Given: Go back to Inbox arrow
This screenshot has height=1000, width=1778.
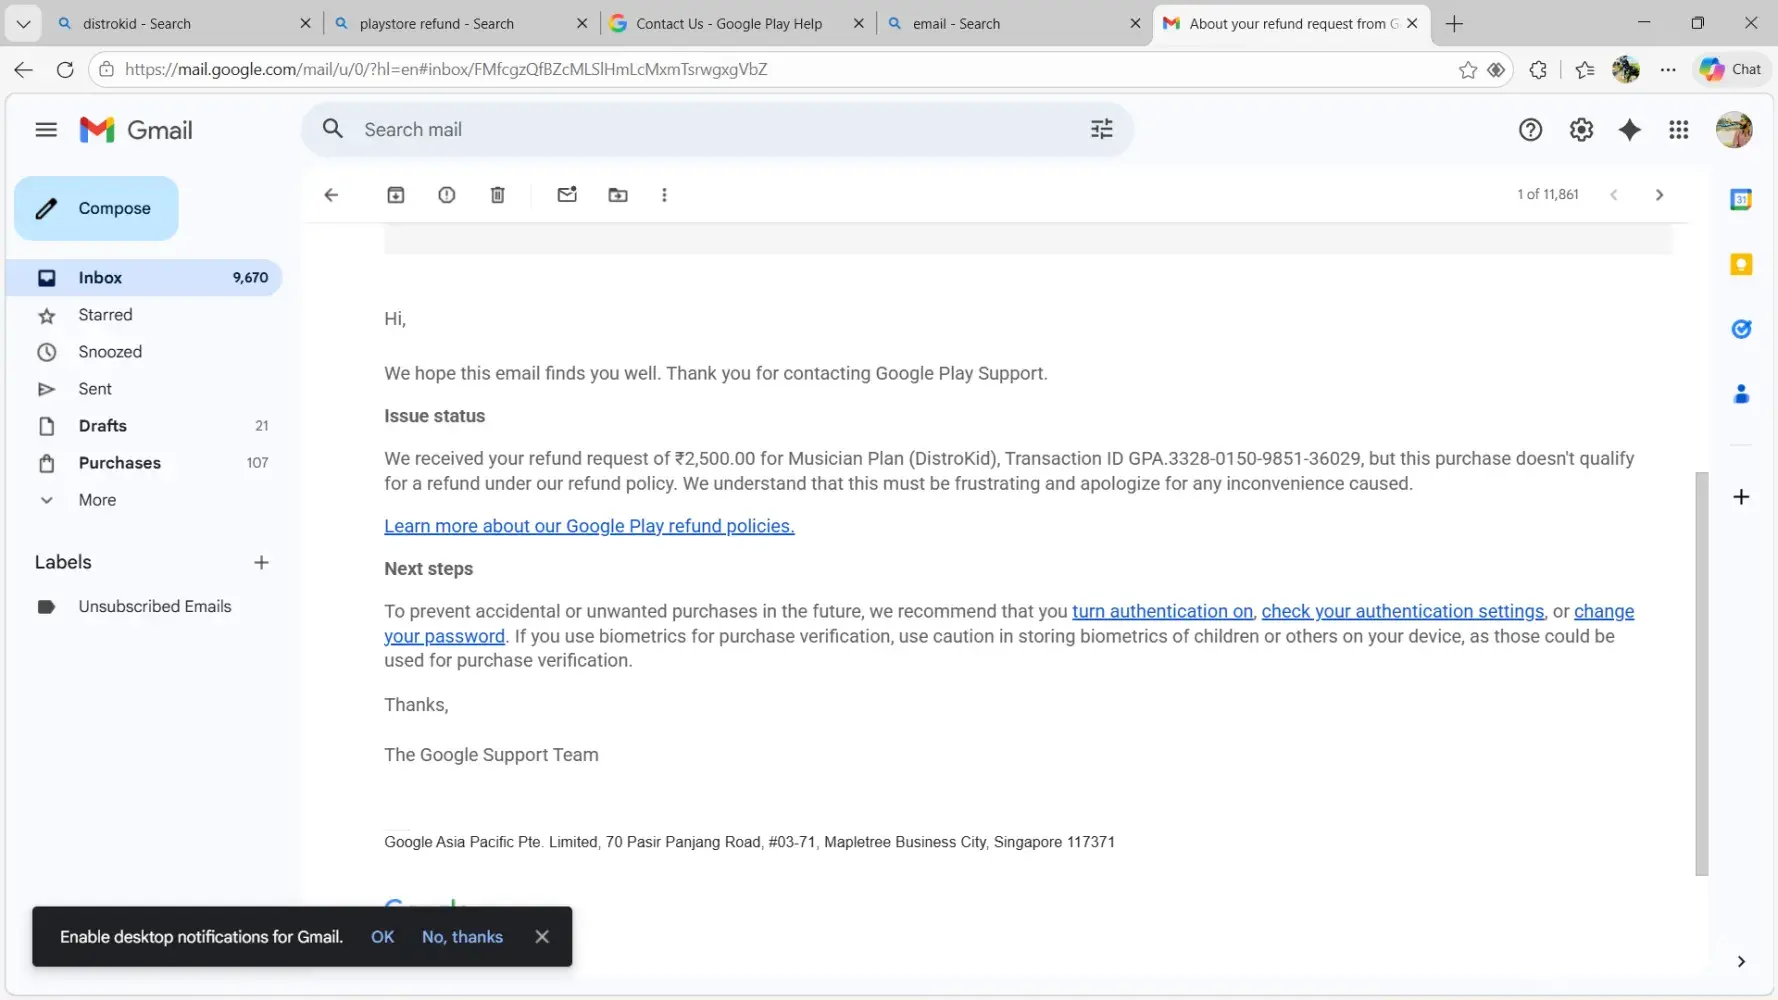Looking at the screenshot, I should (x=331, y=195).
